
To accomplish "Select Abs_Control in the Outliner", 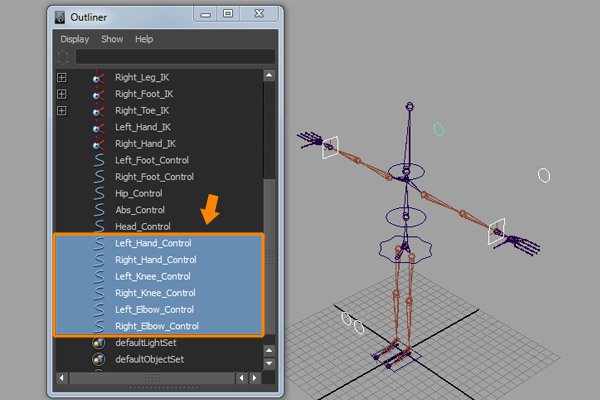I will pos(140,210).
